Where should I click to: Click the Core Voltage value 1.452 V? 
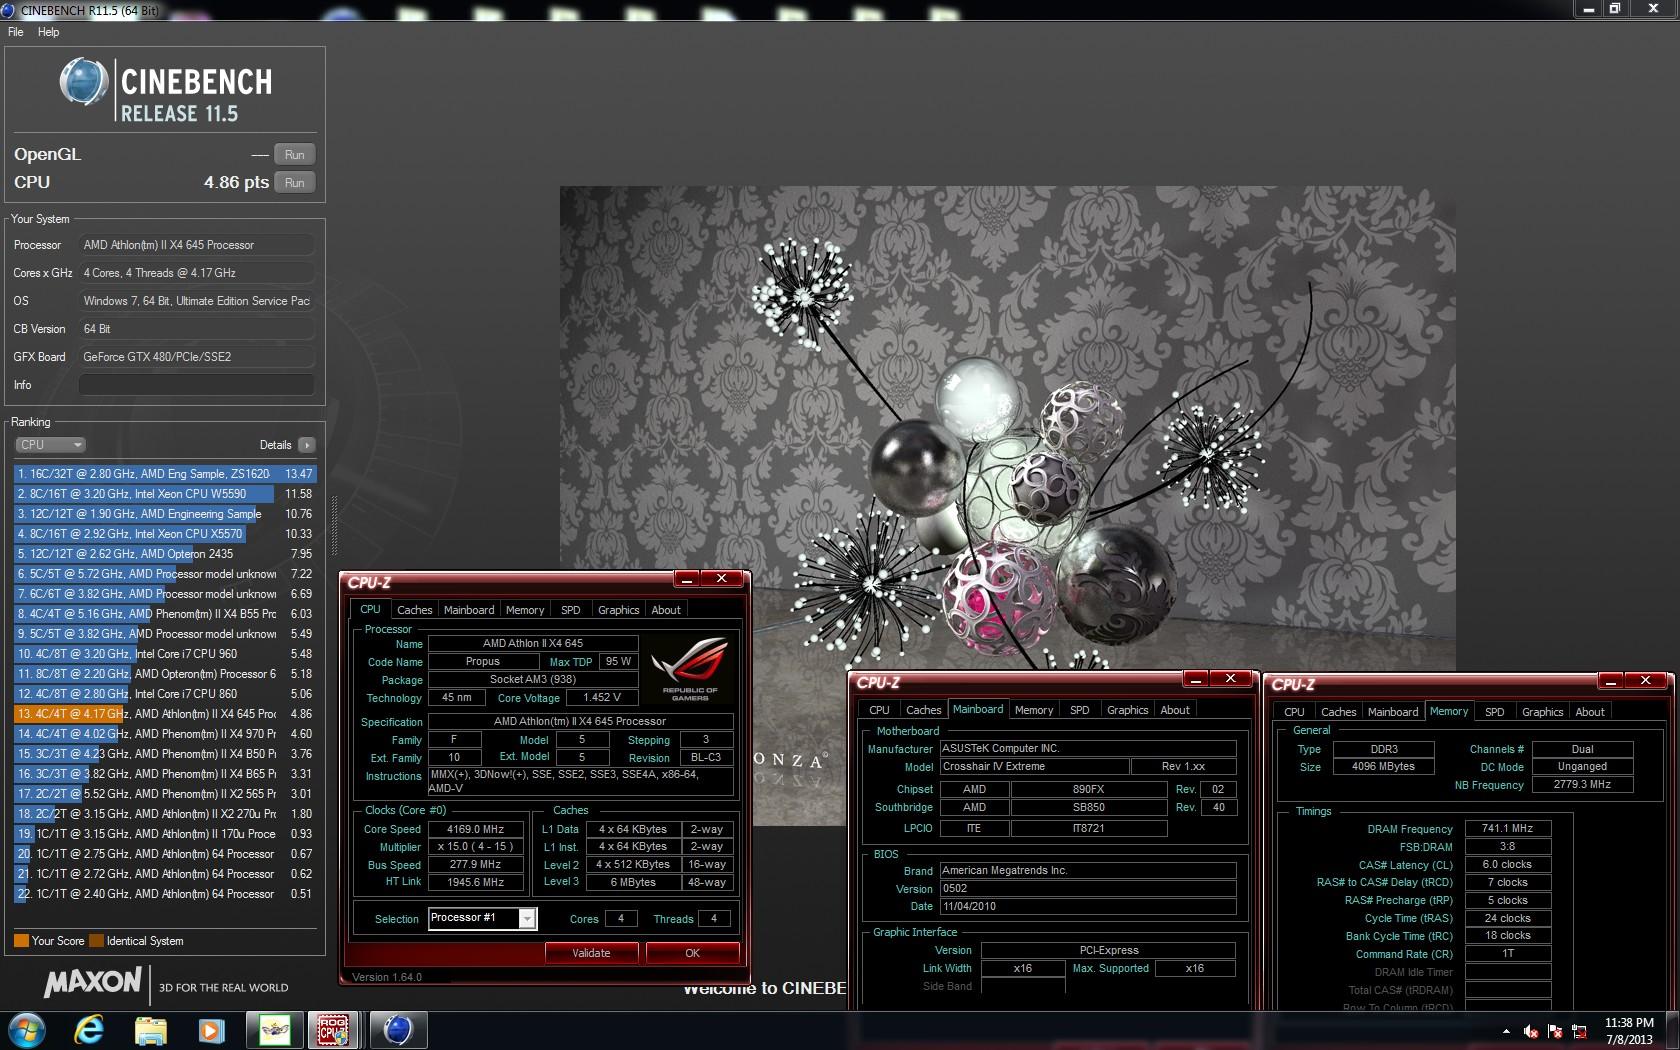[601, 697]
